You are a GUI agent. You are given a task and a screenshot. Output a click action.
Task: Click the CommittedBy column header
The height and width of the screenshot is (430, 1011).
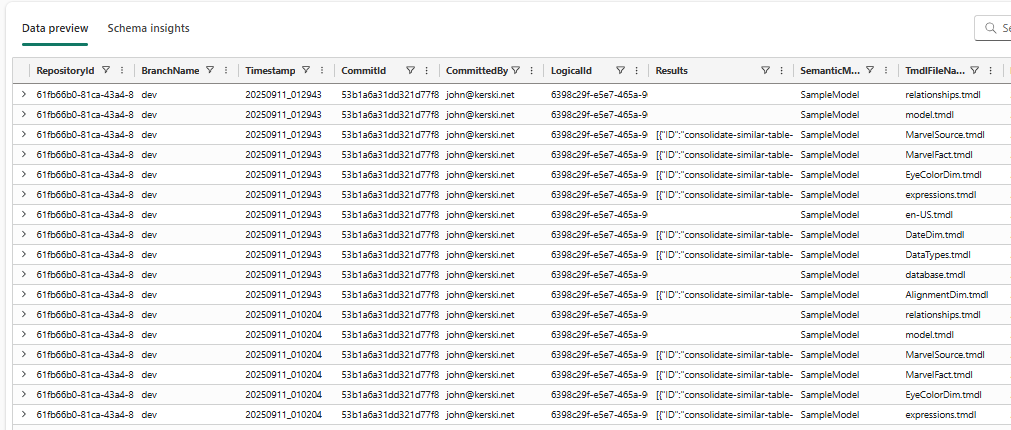pyautogui.click(x=476, y=71)
